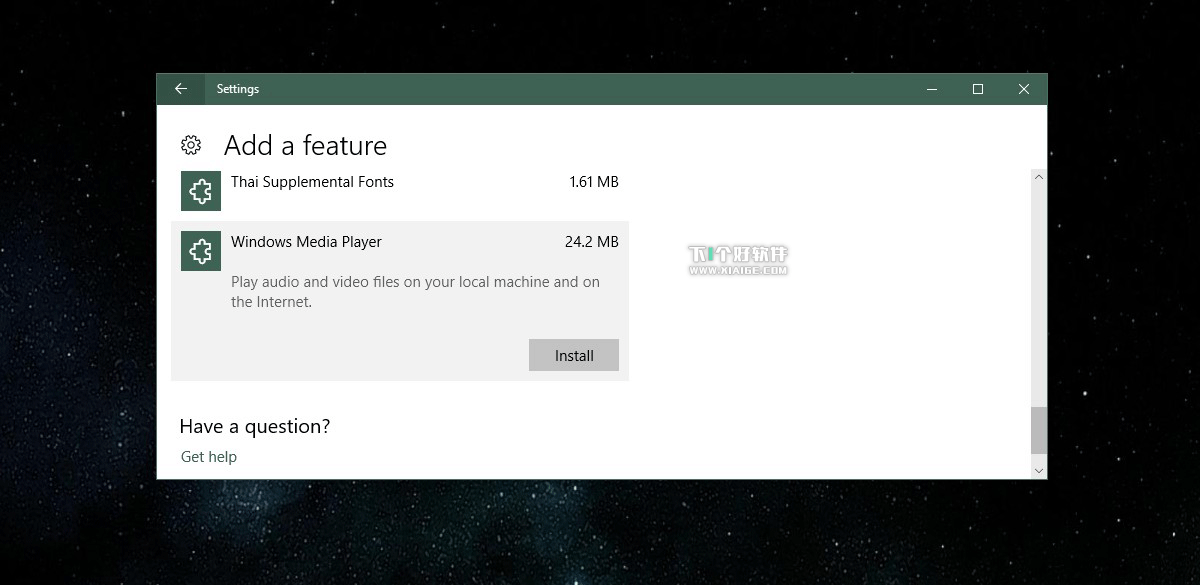Click the Windows Media Player description text
The image size is (1200, 585).
(414, 291)
